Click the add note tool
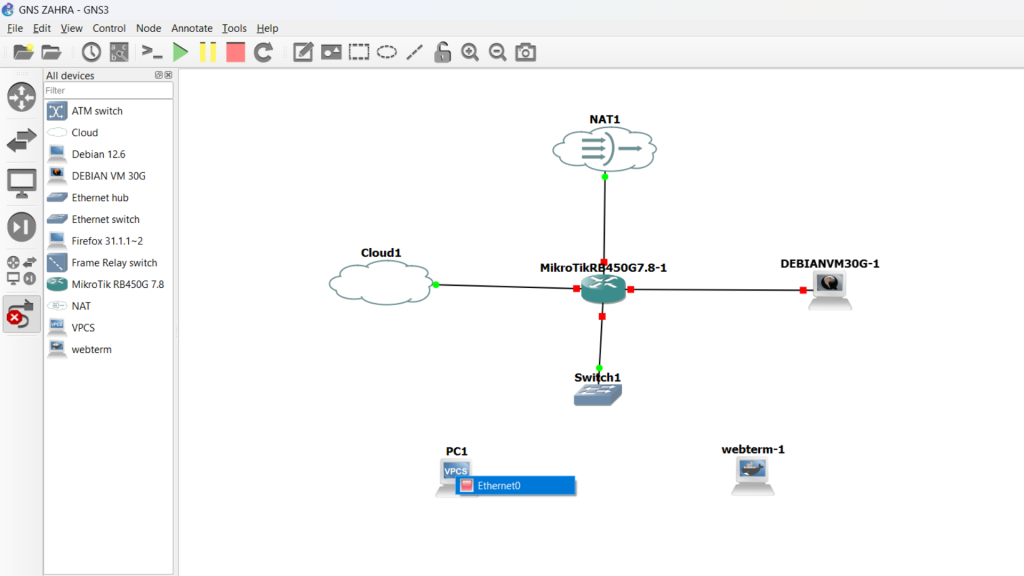Screen dimensions: 1024x576 (303, 52)
